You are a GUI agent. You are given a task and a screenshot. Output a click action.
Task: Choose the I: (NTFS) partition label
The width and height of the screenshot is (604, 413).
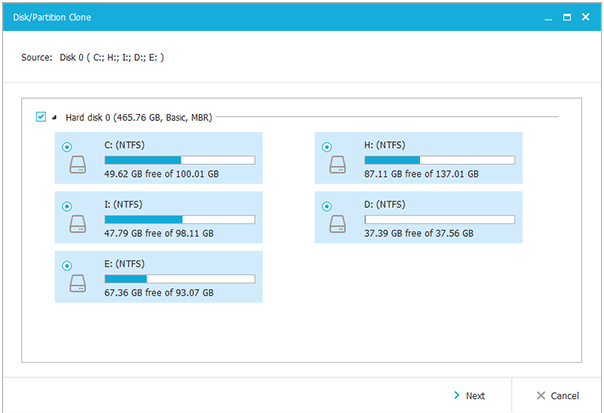126,204
